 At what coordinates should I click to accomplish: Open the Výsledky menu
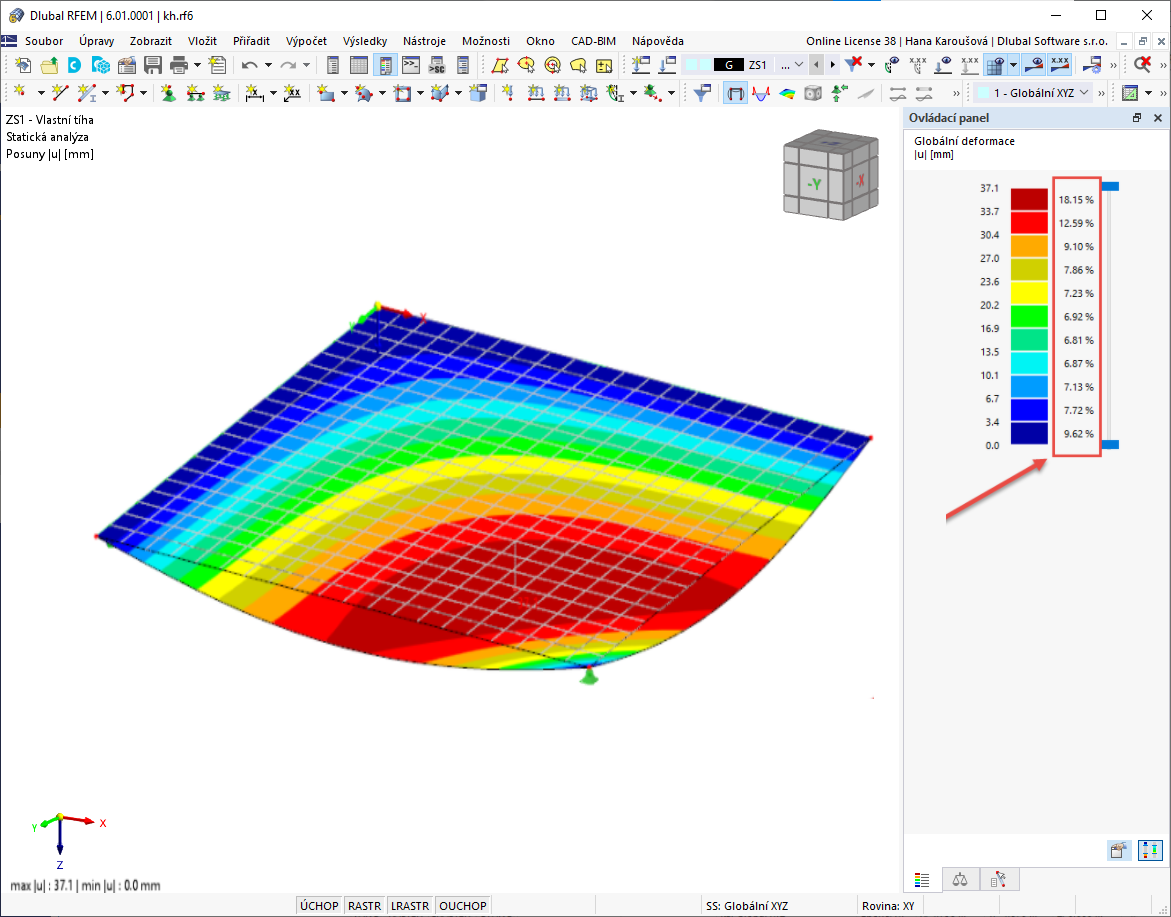tap(365, 41)
